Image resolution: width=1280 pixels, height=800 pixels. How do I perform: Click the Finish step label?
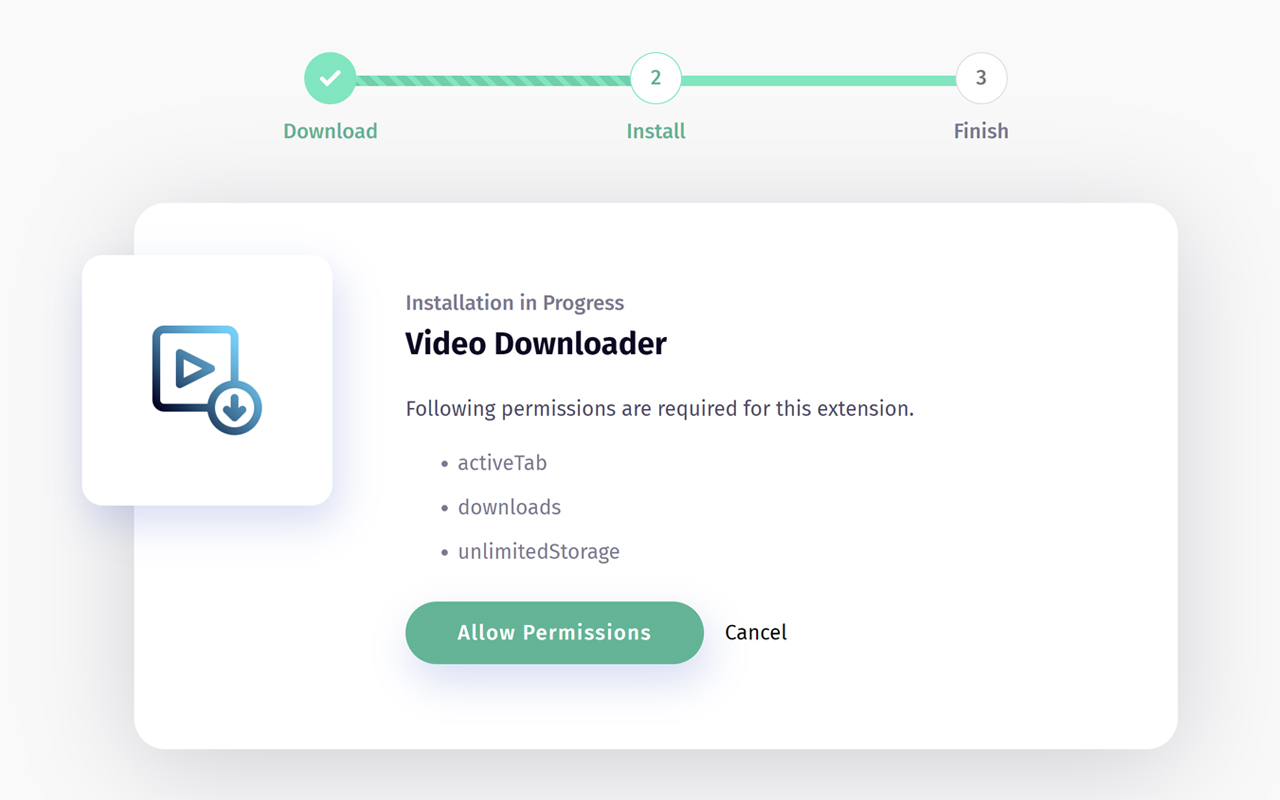point(980,131)
